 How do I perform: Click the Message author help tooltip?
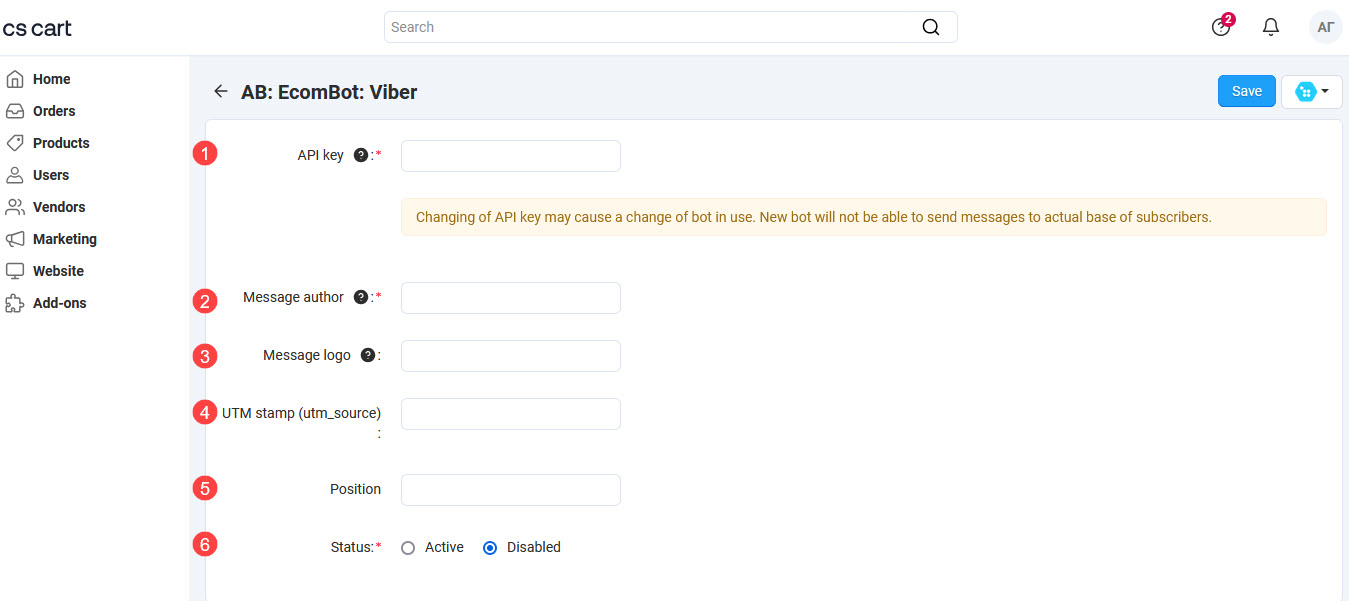click(362, 296)
